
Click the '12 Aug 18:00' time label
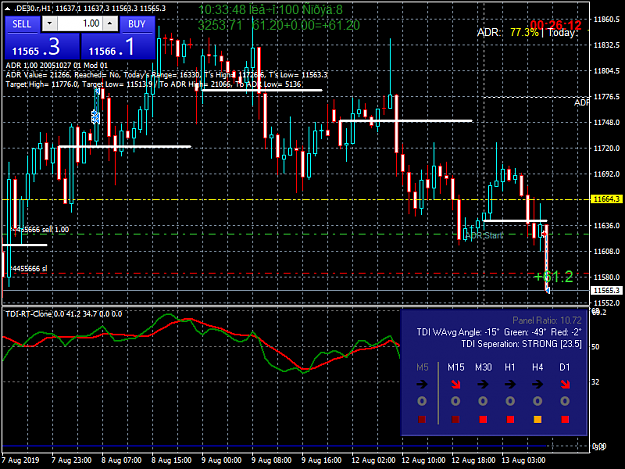(473, 460)
